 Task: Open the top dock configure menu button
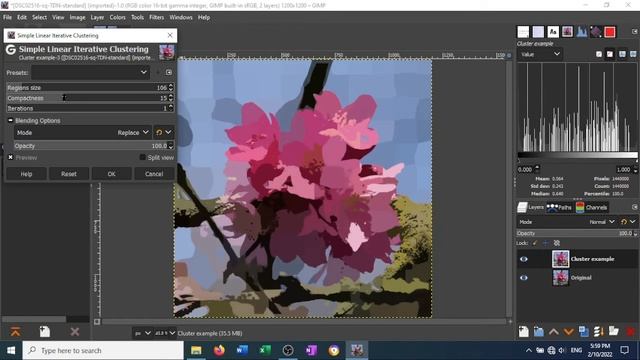[x=635, y=31]
